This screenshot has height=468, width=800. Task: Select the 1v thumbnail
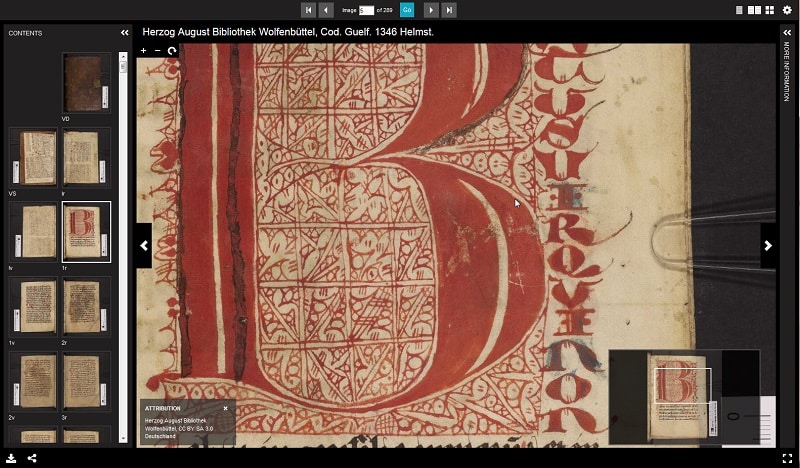click(x=33, y=307)
